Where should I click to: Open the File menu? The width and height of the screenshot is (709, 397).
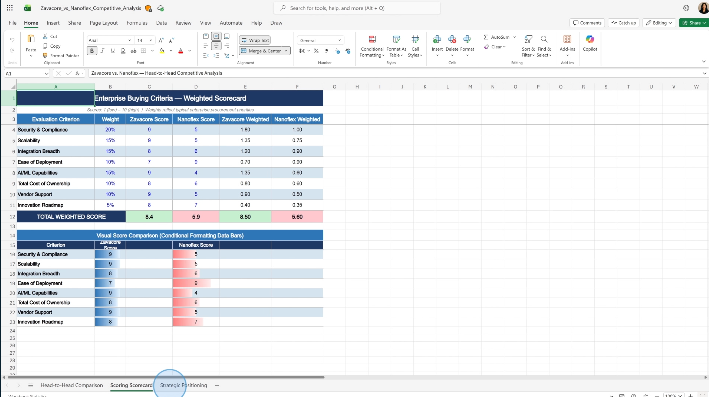coord(12,23)
